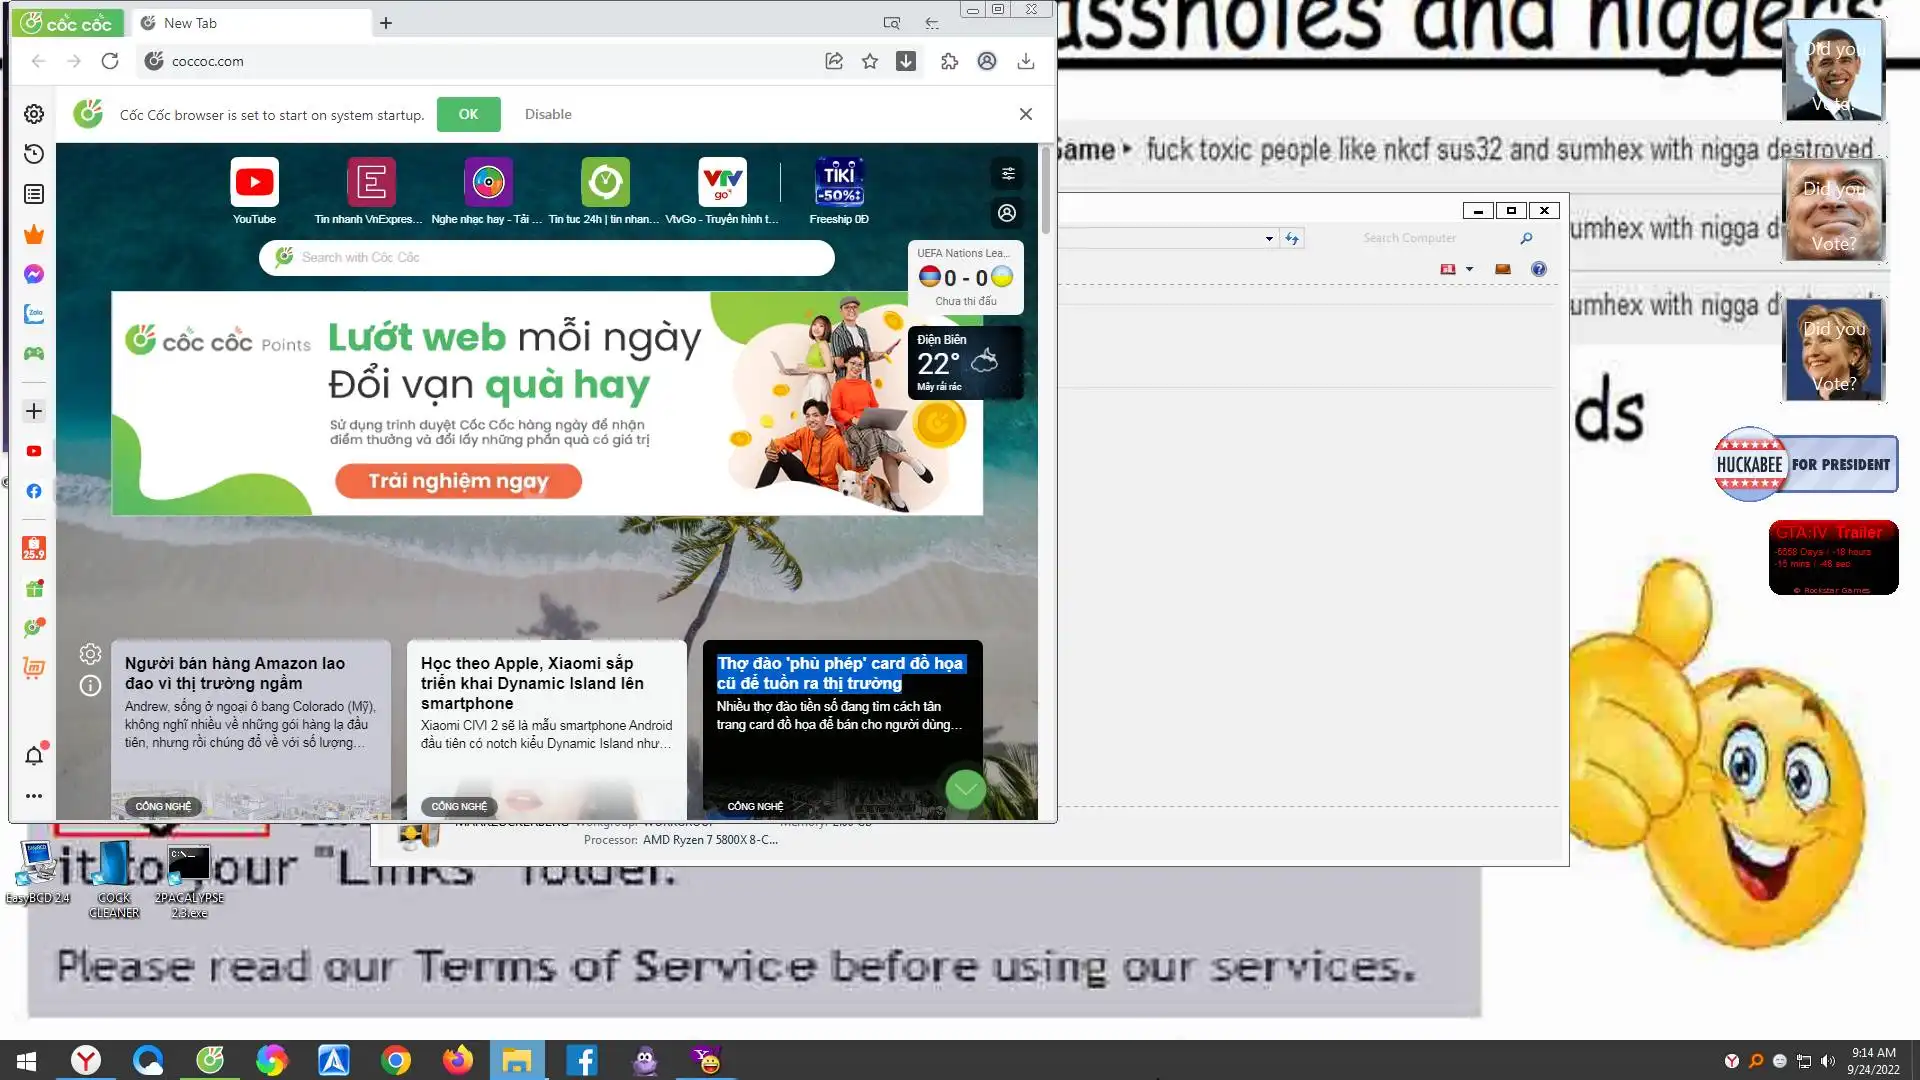This screenshot has height=1080, width=1920.
Task: Click the YouTube speed dial tile
Action: (x=254, y=183)
